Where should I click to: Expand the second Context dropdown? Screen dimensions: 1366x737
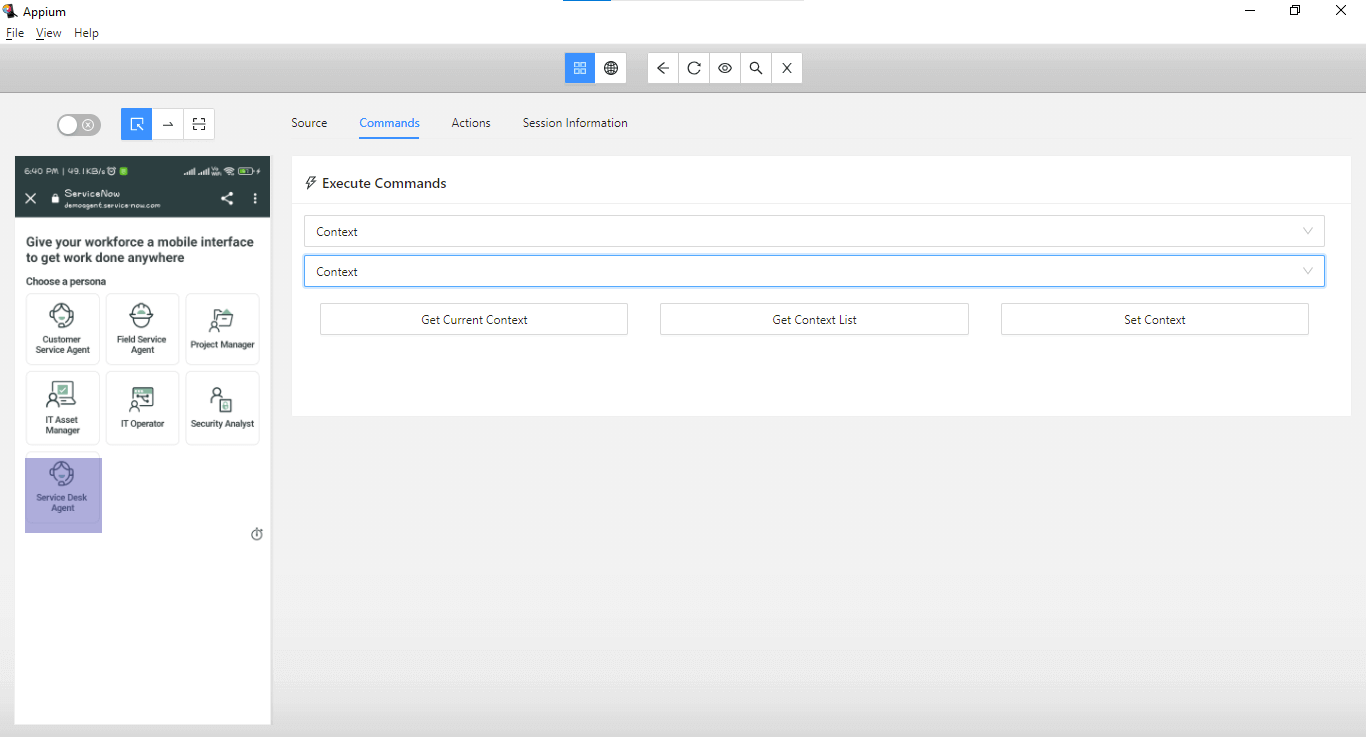tap(814, 271)
